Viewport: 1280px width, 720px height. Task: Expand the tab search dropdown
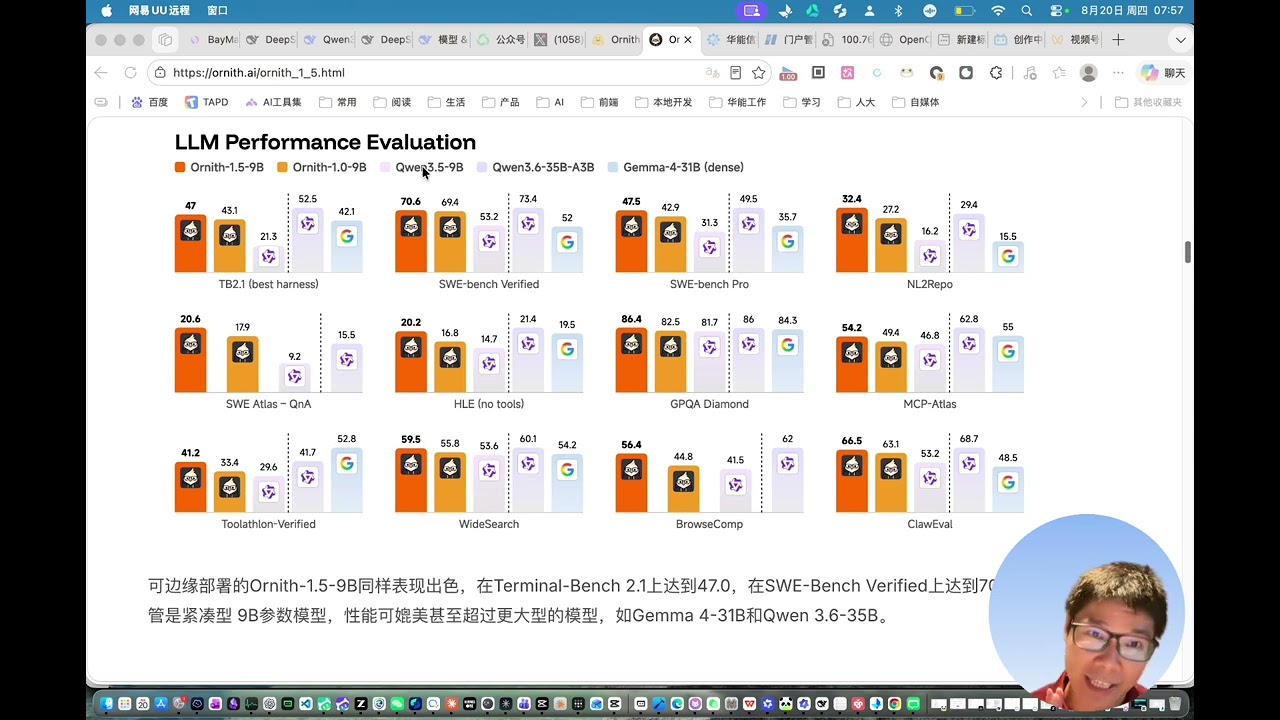tap(1181, 40)
